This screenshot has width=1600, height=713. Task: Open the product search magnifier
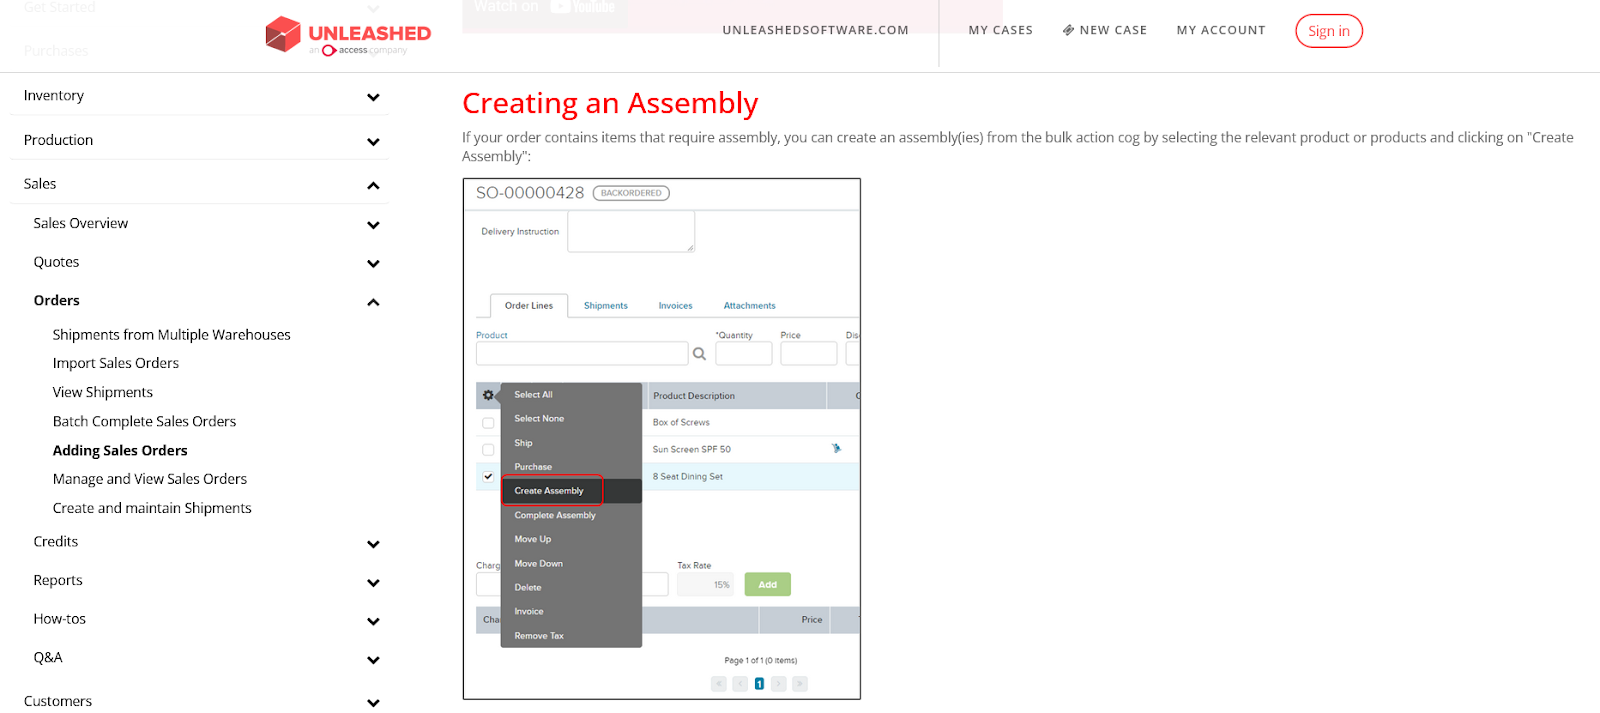click(x=698, y=353)
